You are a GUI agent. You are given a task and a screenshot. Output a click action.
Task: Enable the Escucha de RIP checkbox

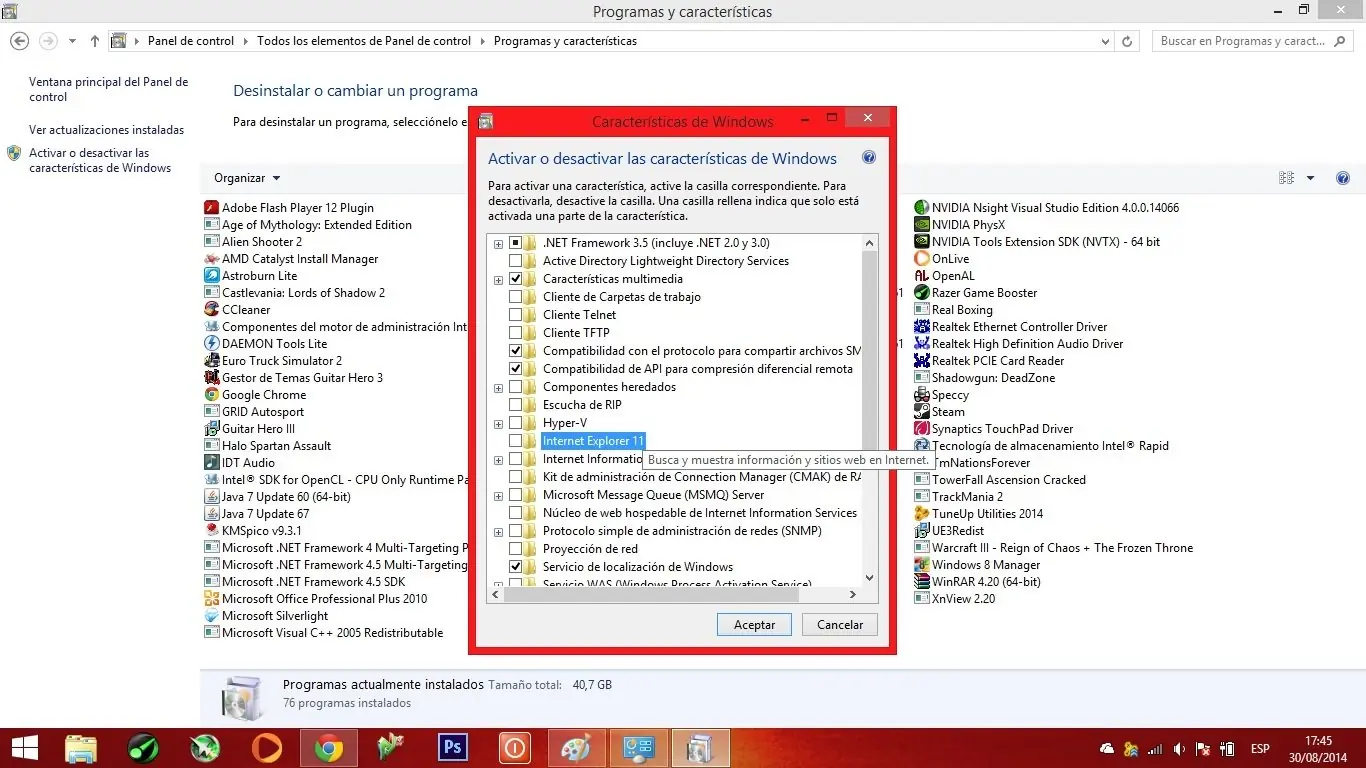[x=516, y=405]
